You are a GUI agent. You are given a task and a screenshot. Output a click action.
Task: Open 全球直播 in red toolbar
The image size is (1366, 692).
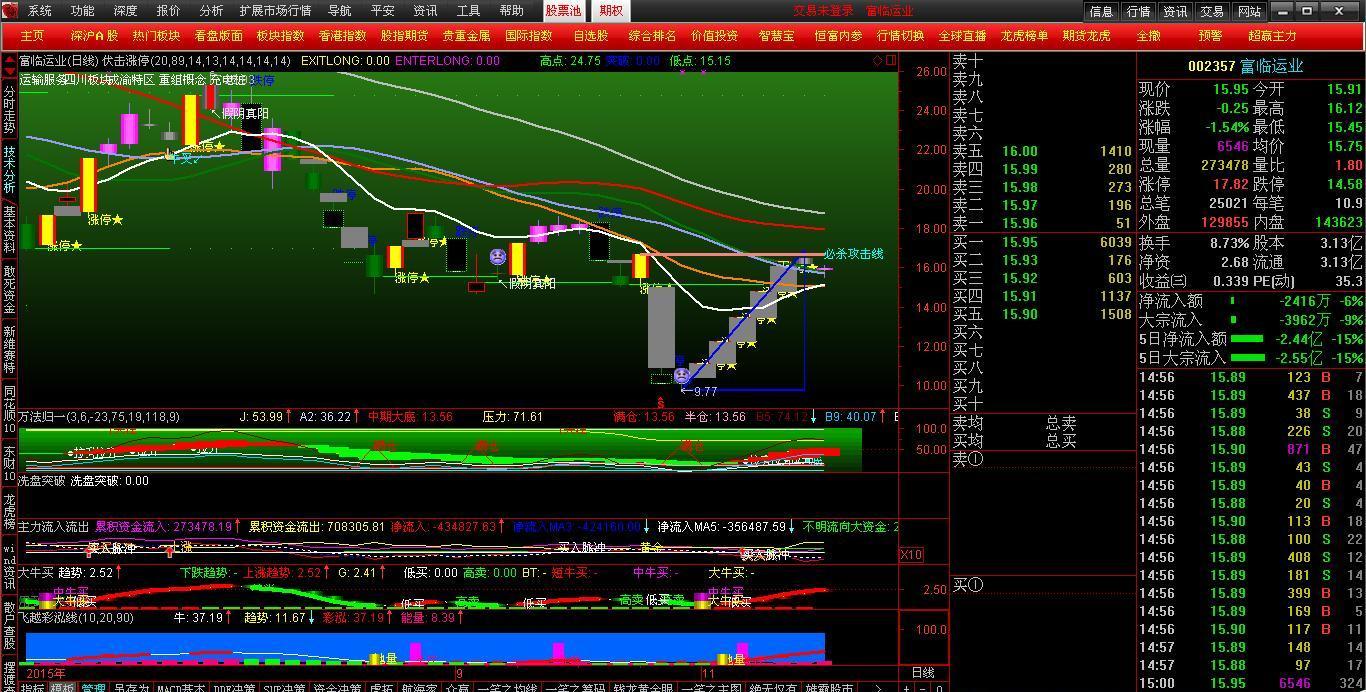[962, 35]
